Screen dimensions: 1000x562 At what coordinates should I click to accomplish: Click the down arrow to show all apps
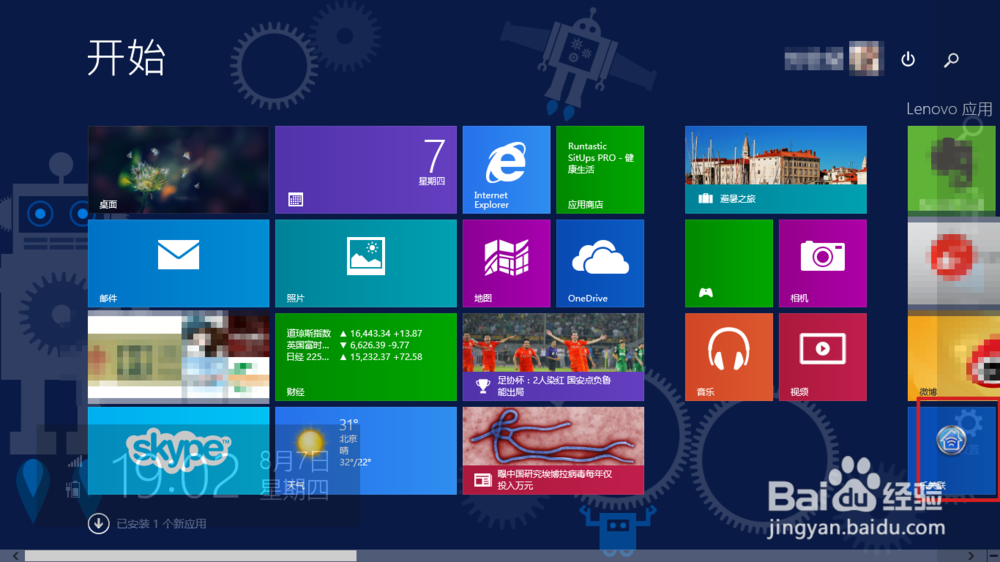tap(98, 524)
